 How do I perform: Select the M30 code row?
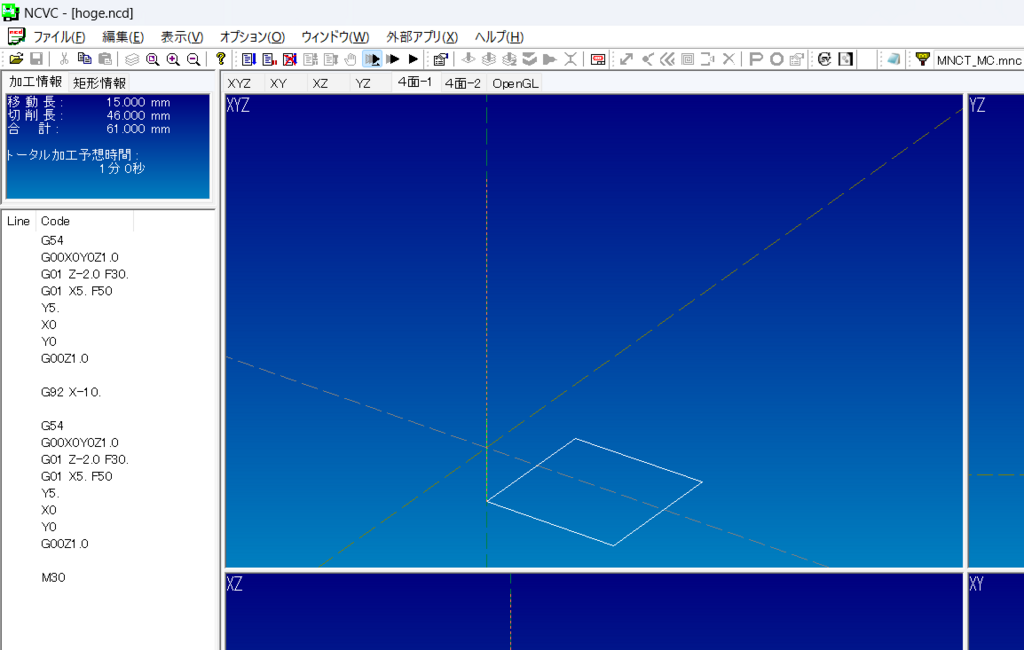coord(53,577)
